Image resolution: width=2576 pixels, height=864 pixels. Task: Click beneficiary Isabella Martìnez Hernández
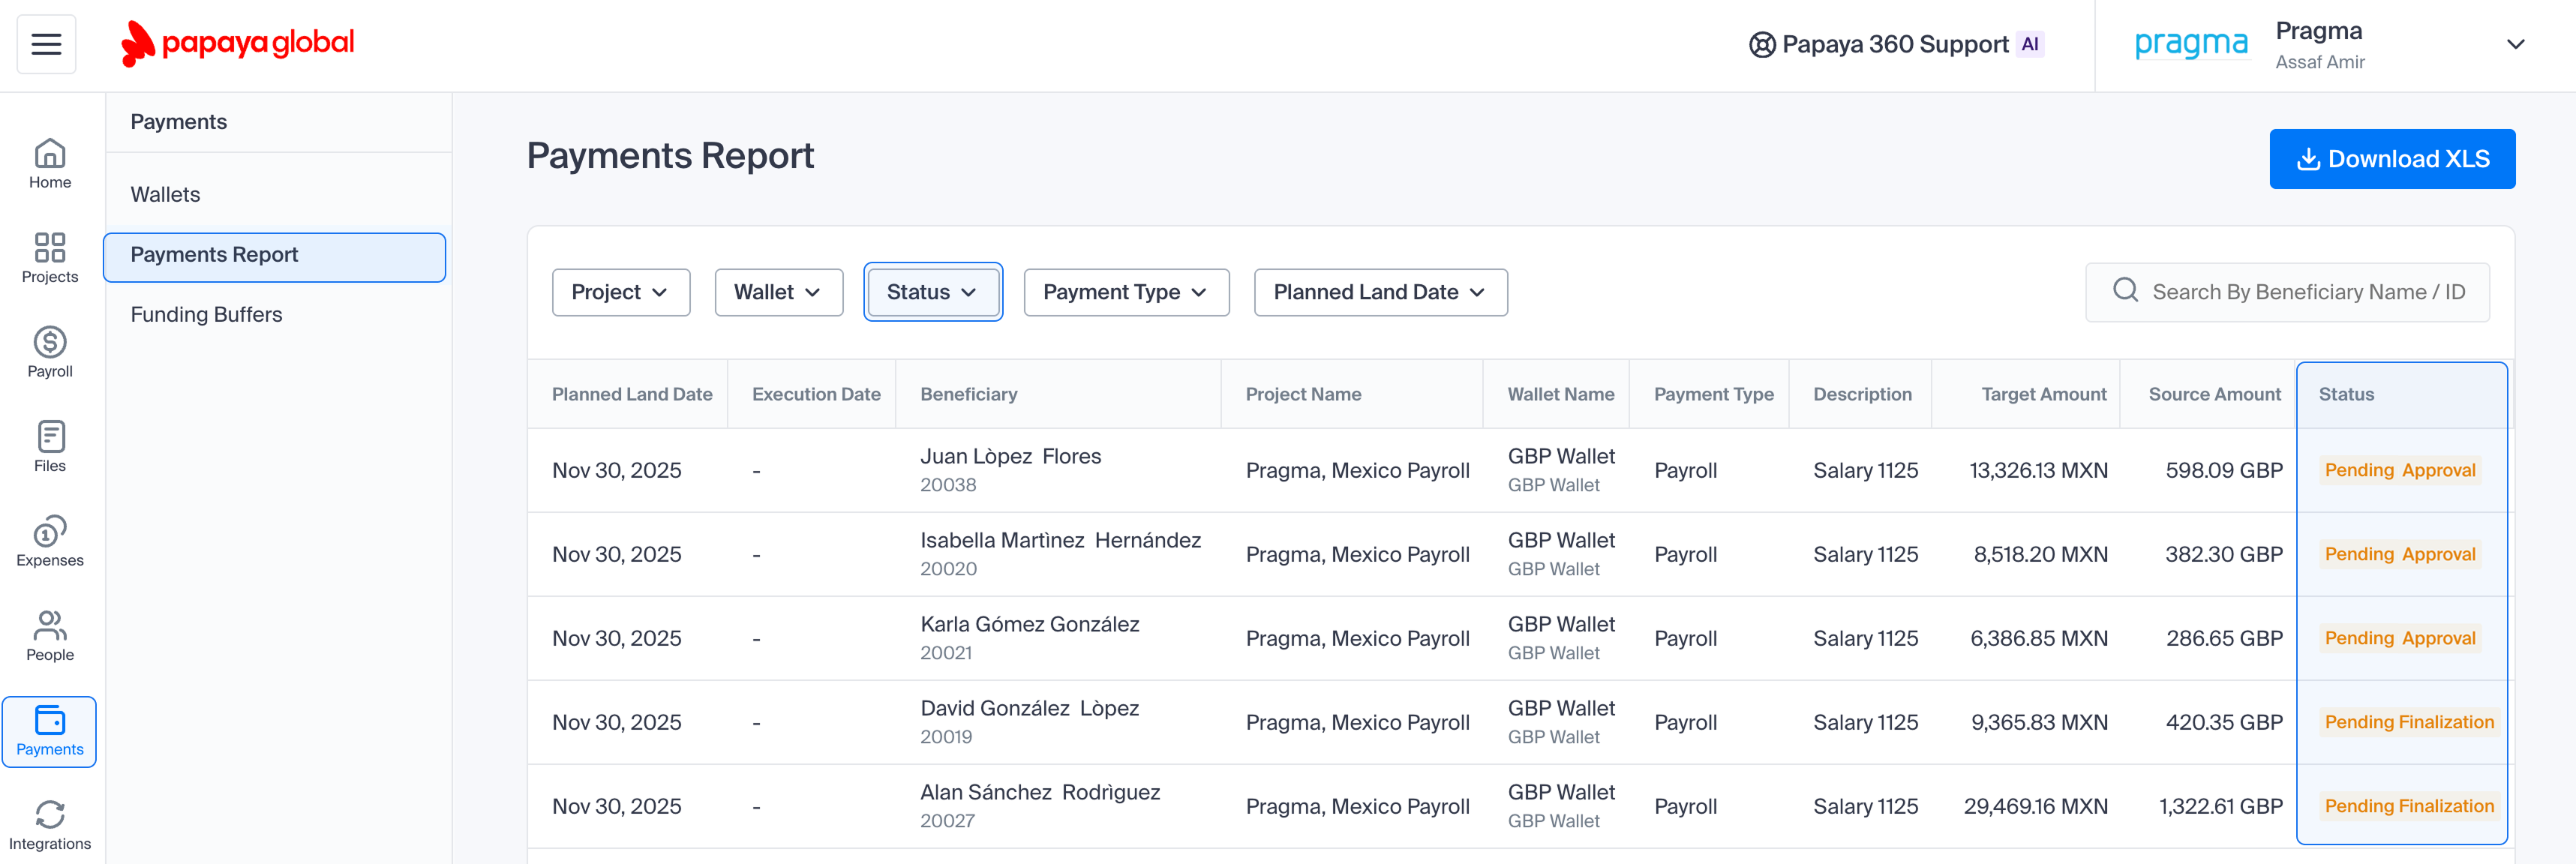pos(1060,540)
